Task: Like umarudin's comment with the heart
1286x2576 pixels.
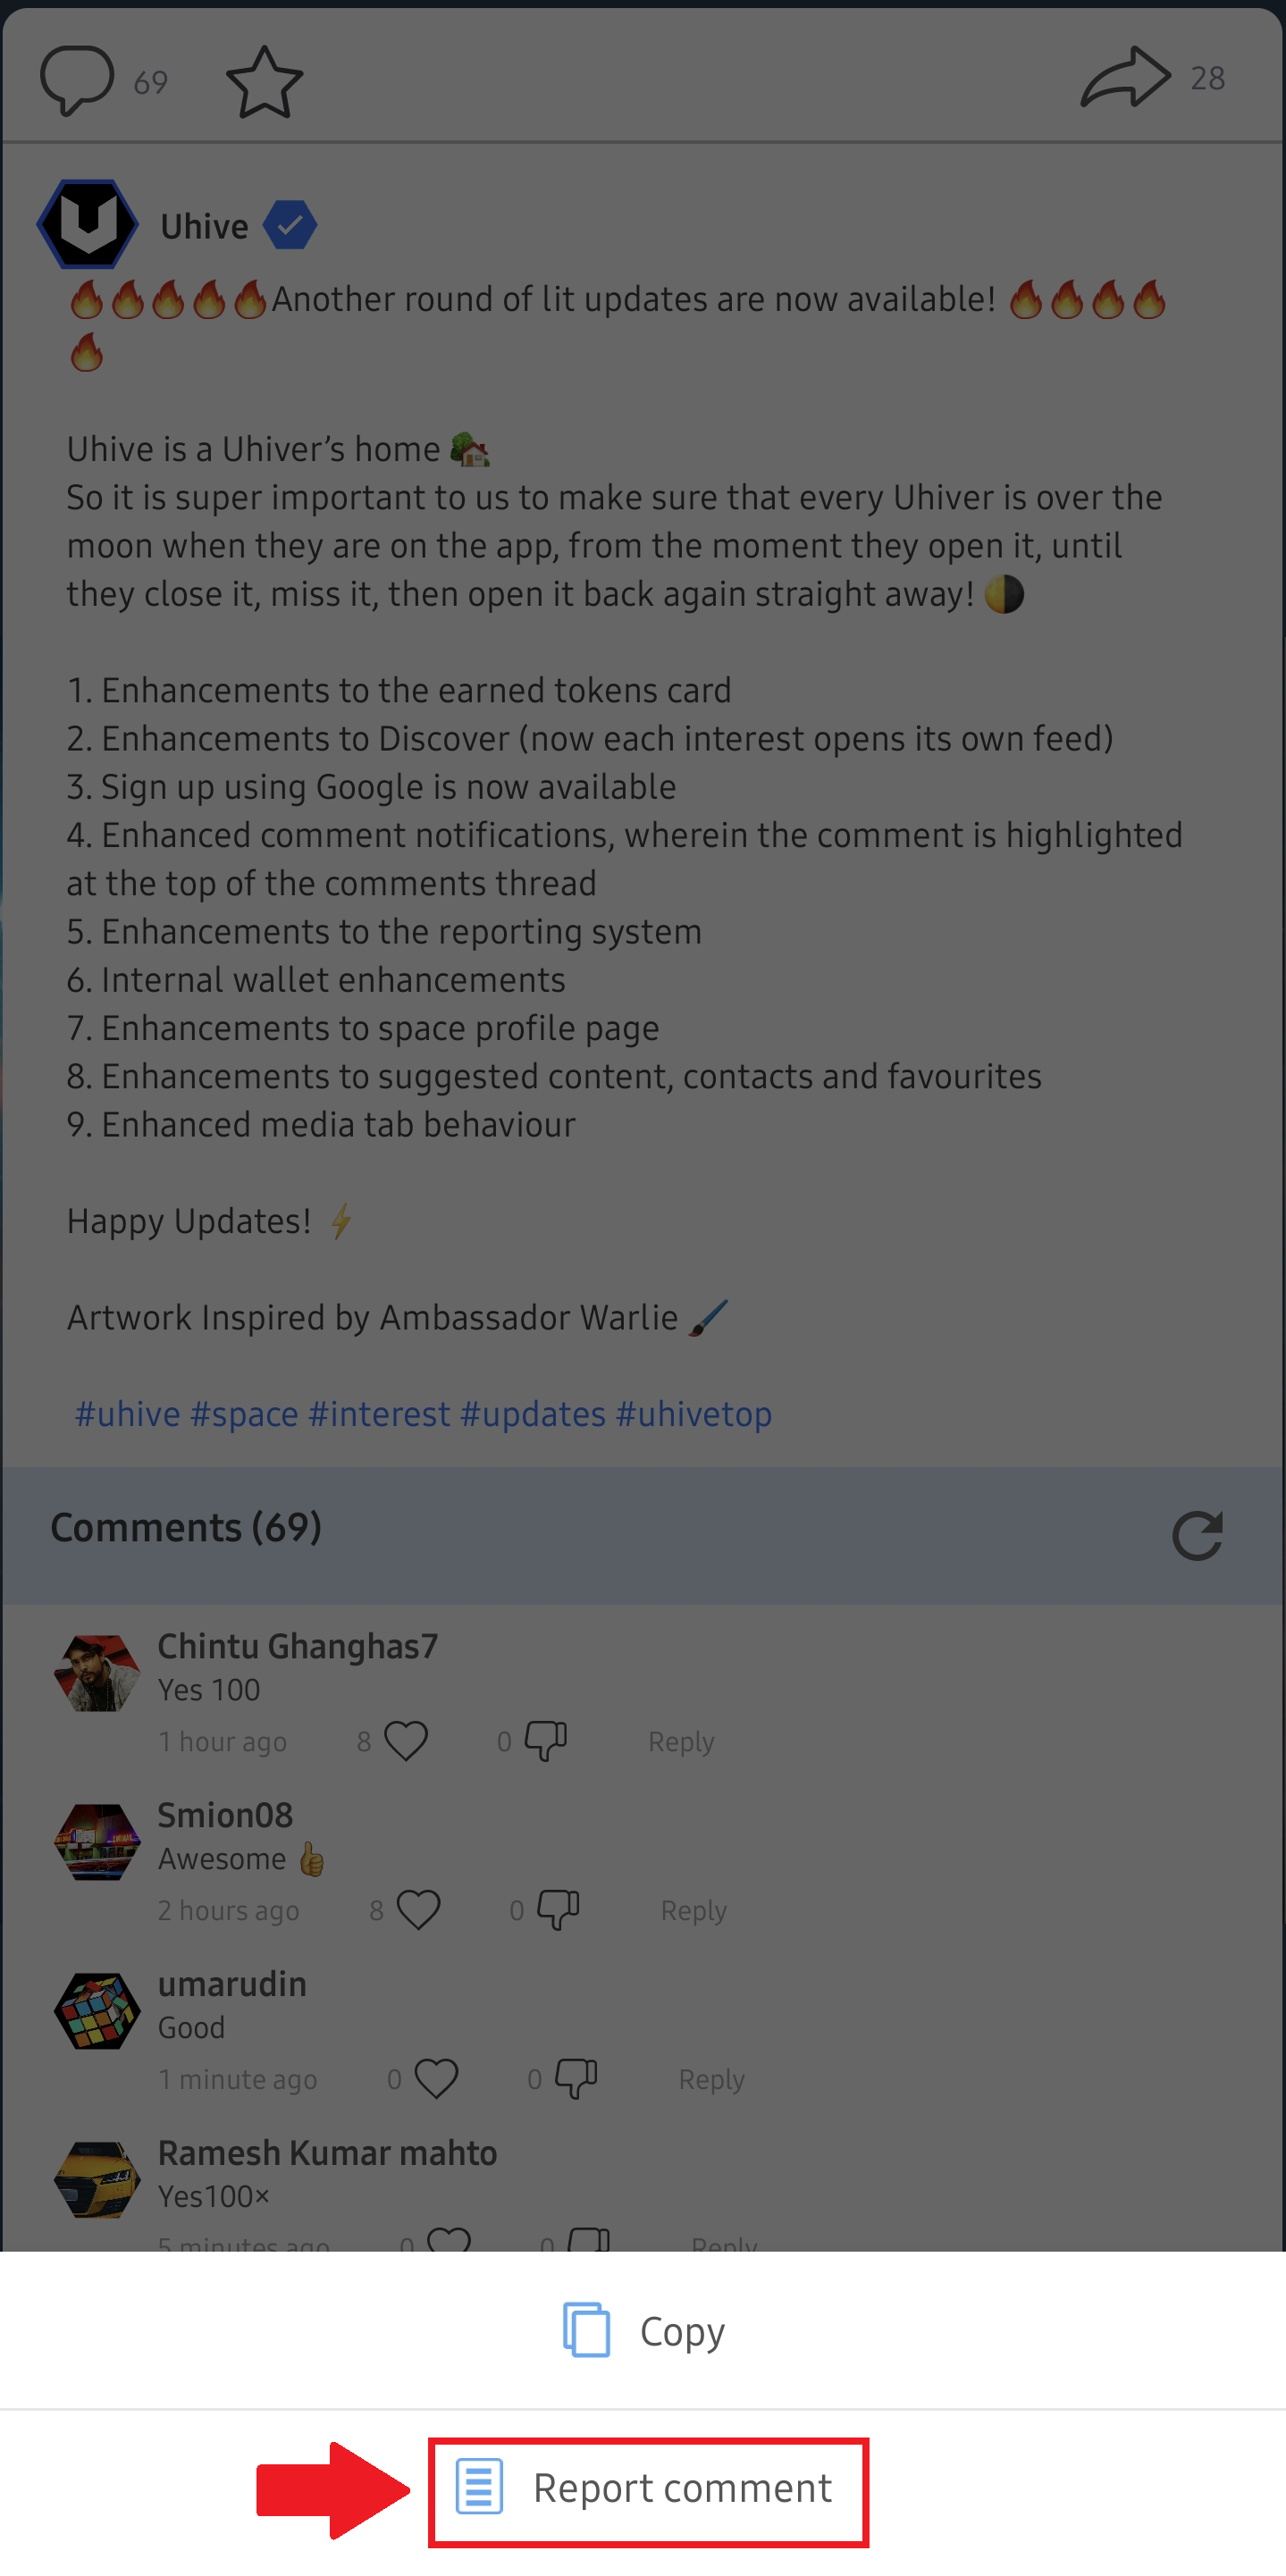Action: point(436,2079)
